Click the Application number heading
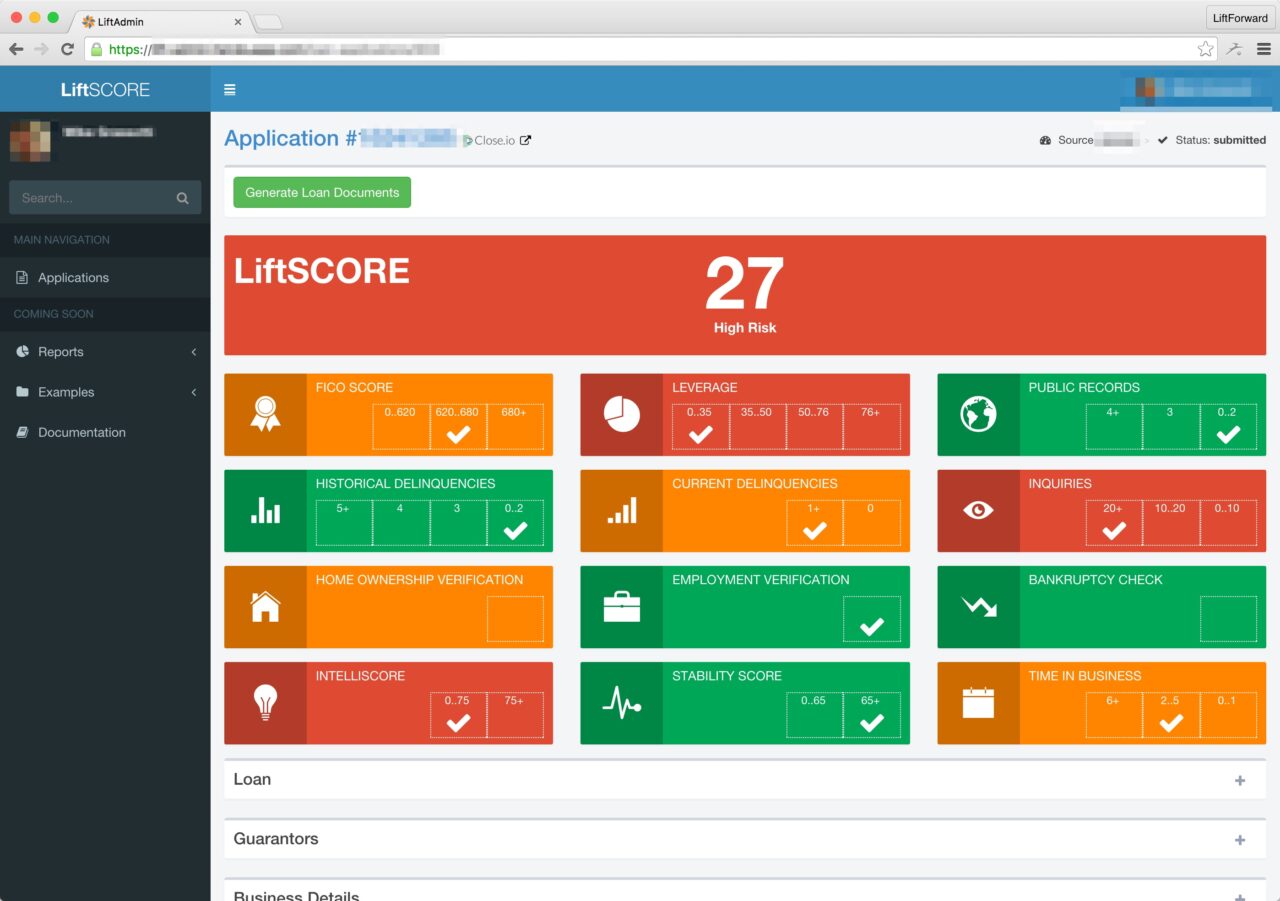The height and width of the screenshot is (901, 1280). [x=341, y=139]
